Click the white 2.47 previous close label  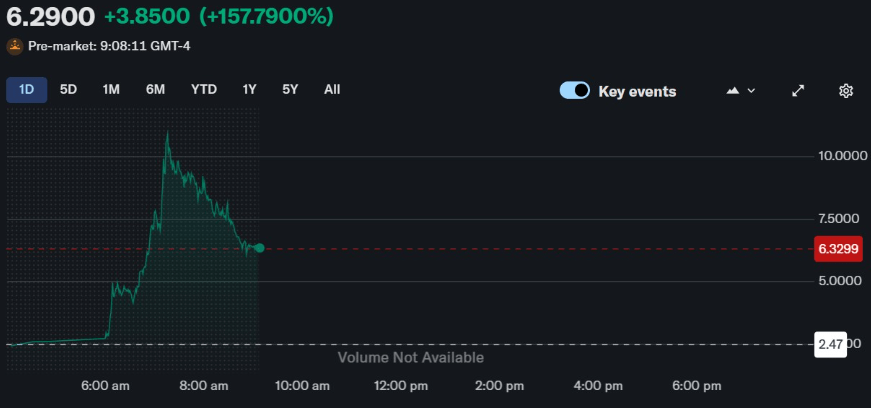pyautogui.click(x=832, y=343)
